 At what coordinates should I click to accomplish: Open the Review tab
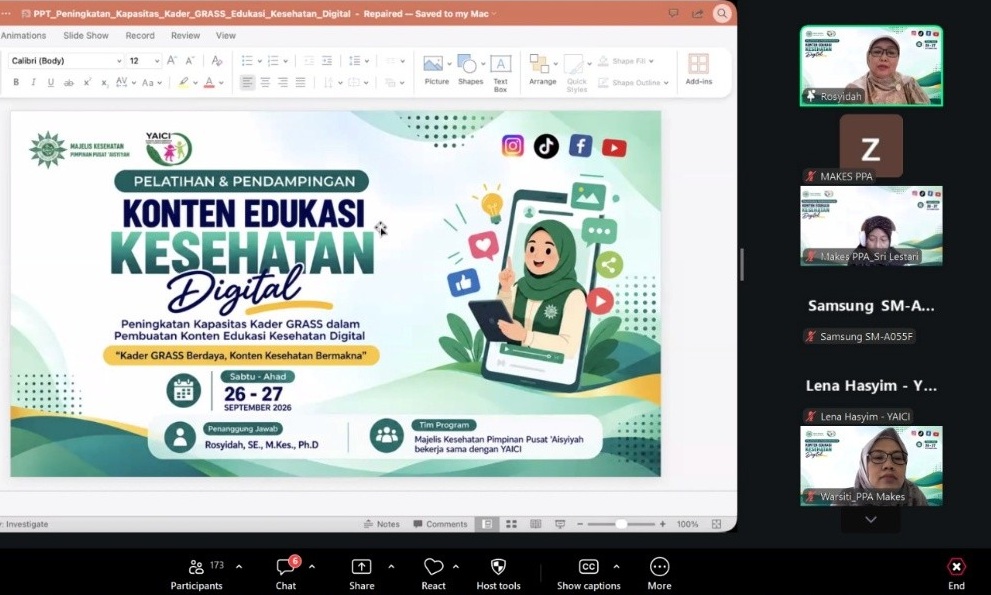point(185,35)
